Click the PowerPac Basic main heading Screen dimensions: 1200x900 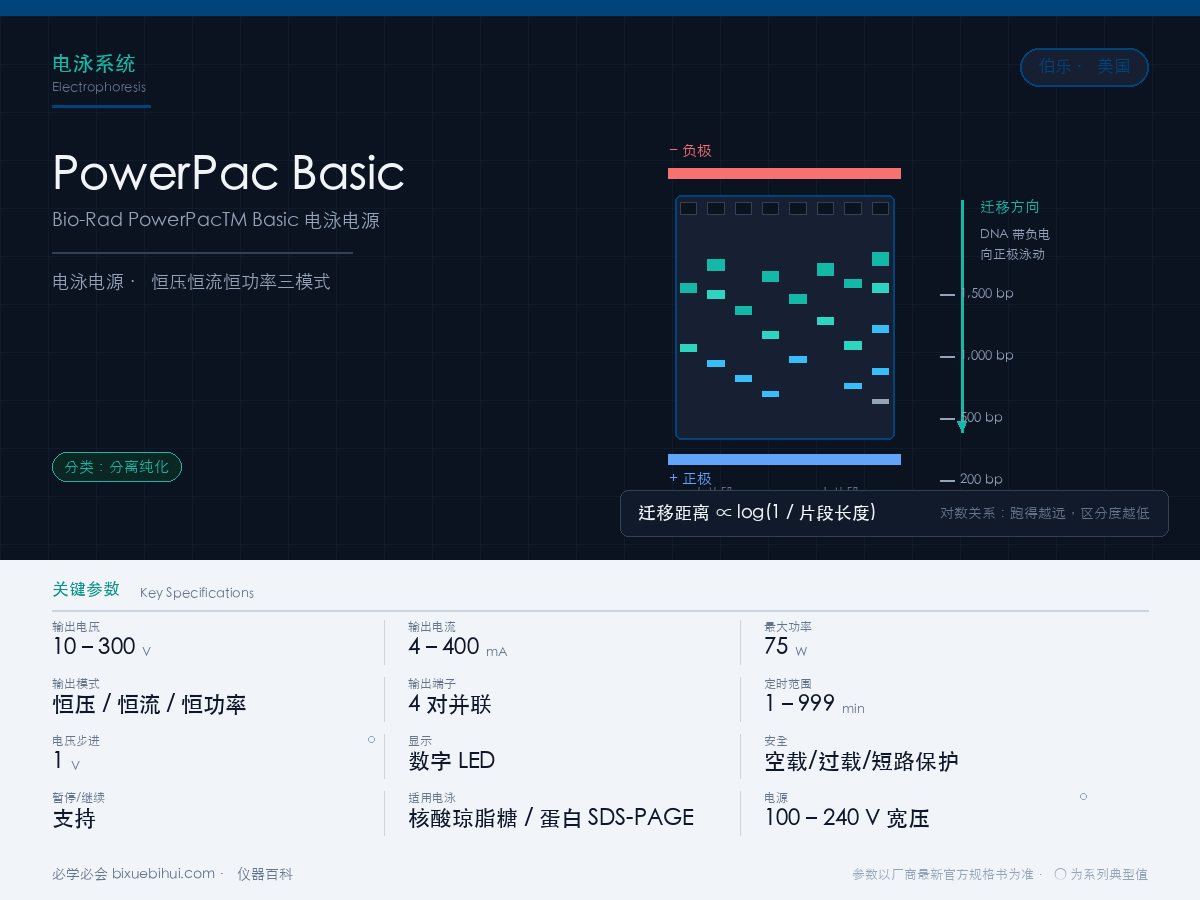coord(228,173)
